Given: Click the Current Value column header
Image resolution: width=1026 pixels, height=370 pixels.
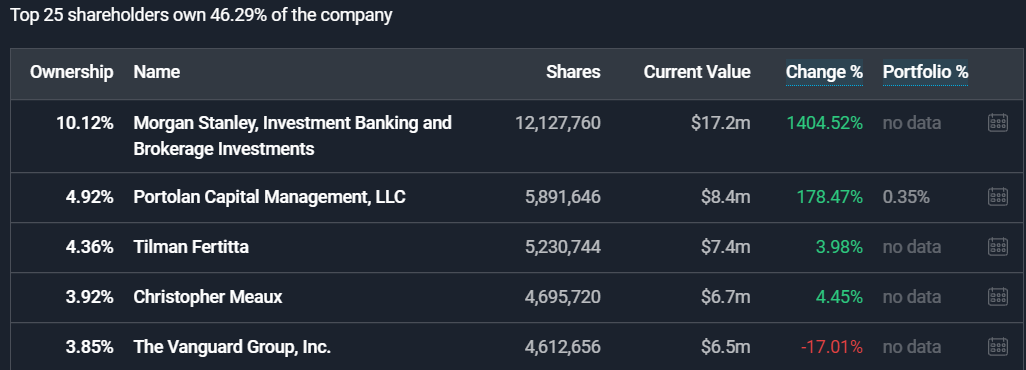Looking at the screenshot, I should click(x=697, y=72).
